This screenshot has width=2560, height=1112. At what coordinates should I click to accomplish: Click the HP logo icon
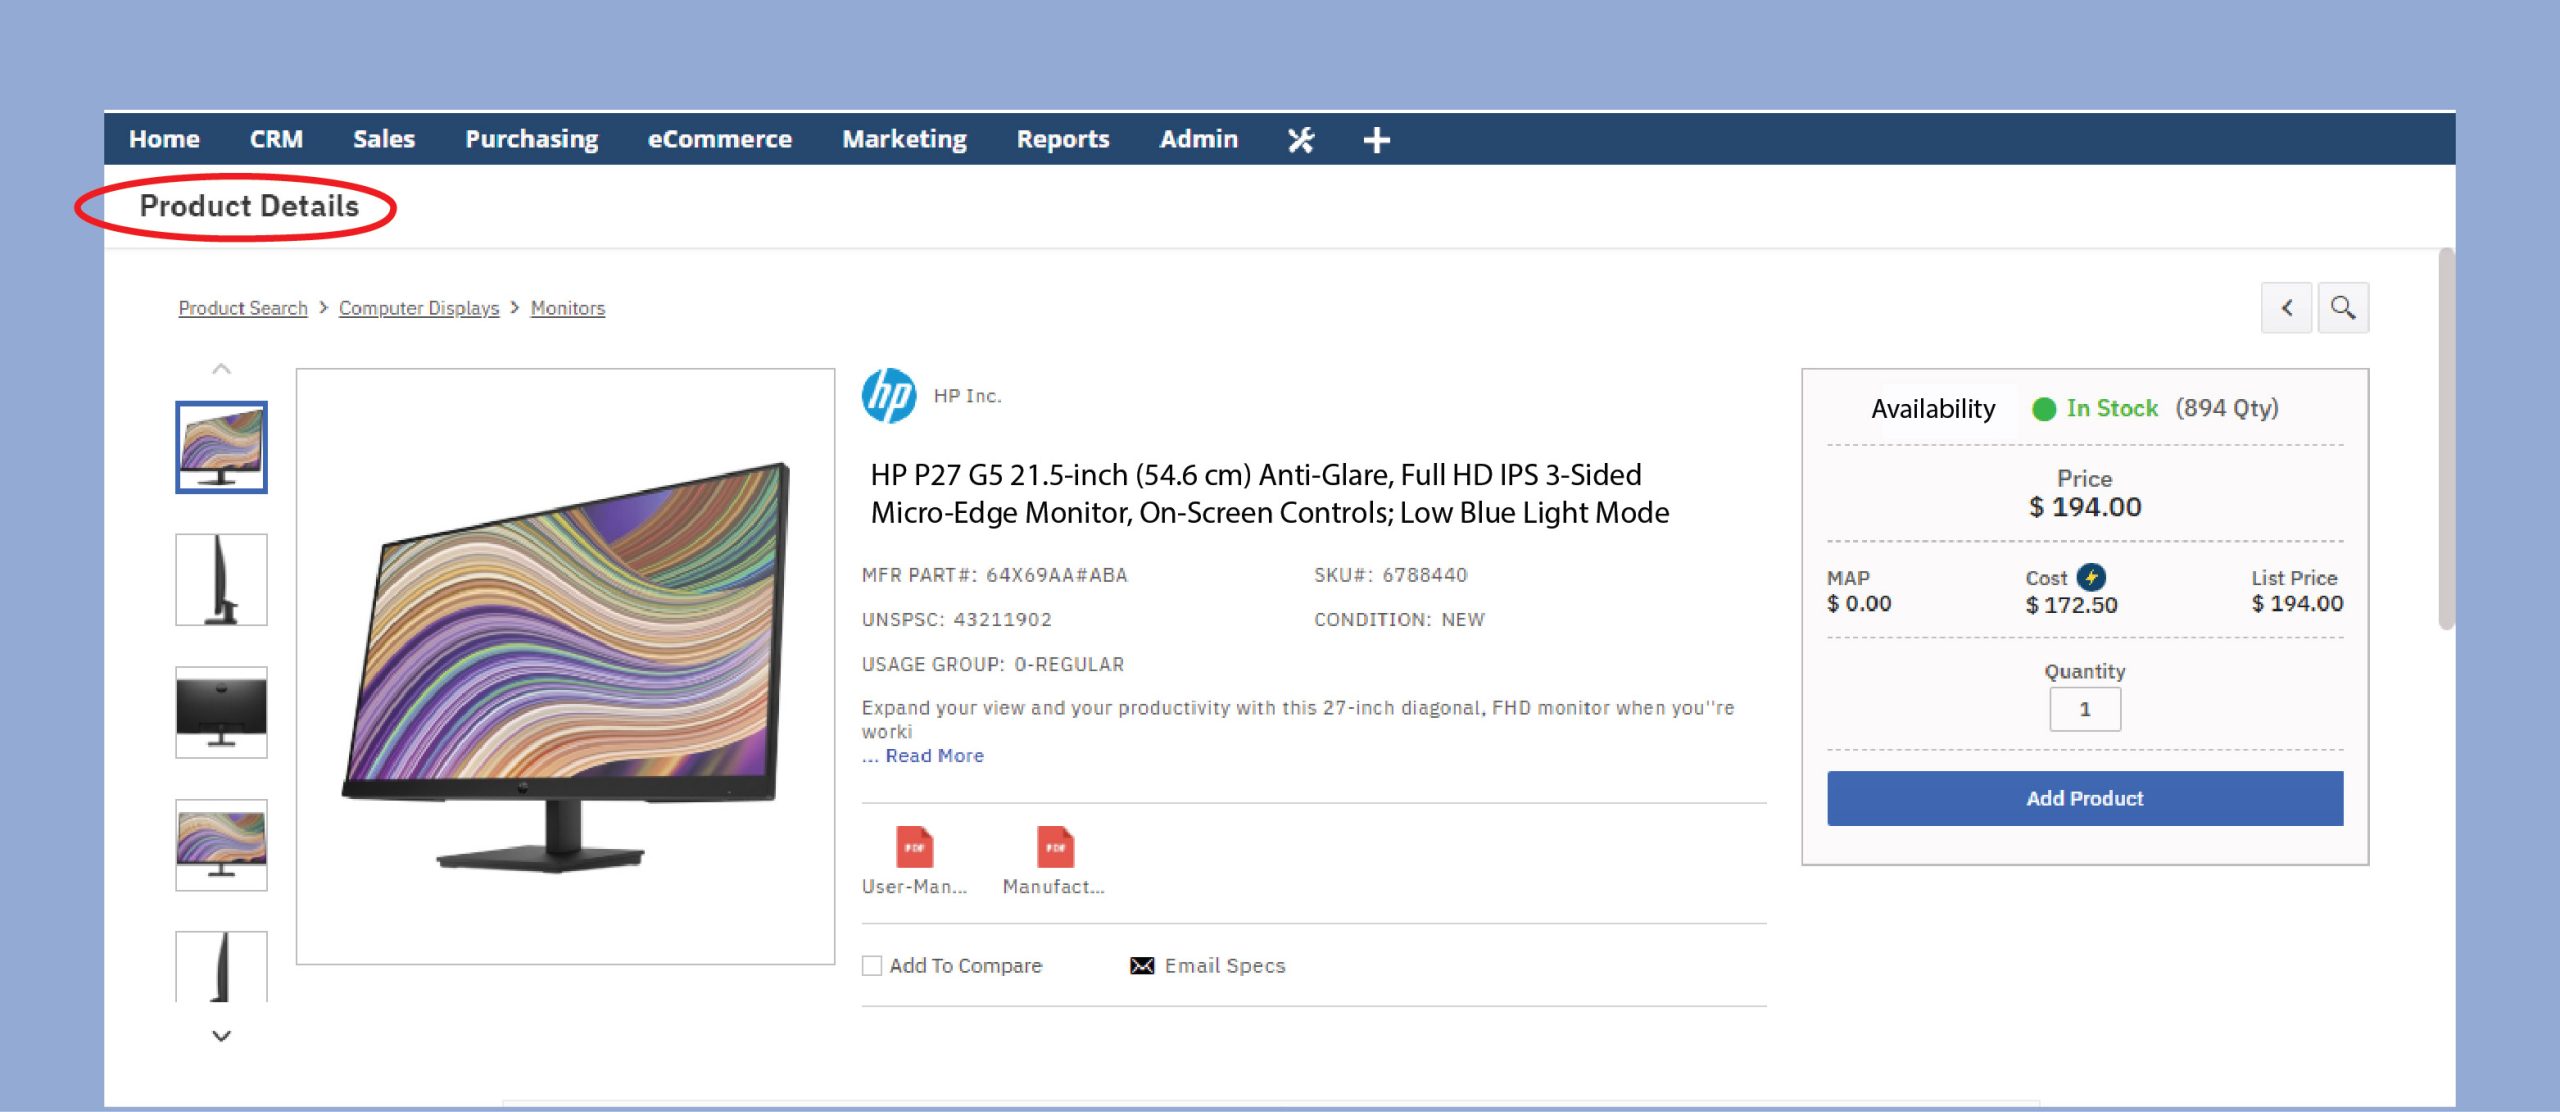[x=888, y=396]
